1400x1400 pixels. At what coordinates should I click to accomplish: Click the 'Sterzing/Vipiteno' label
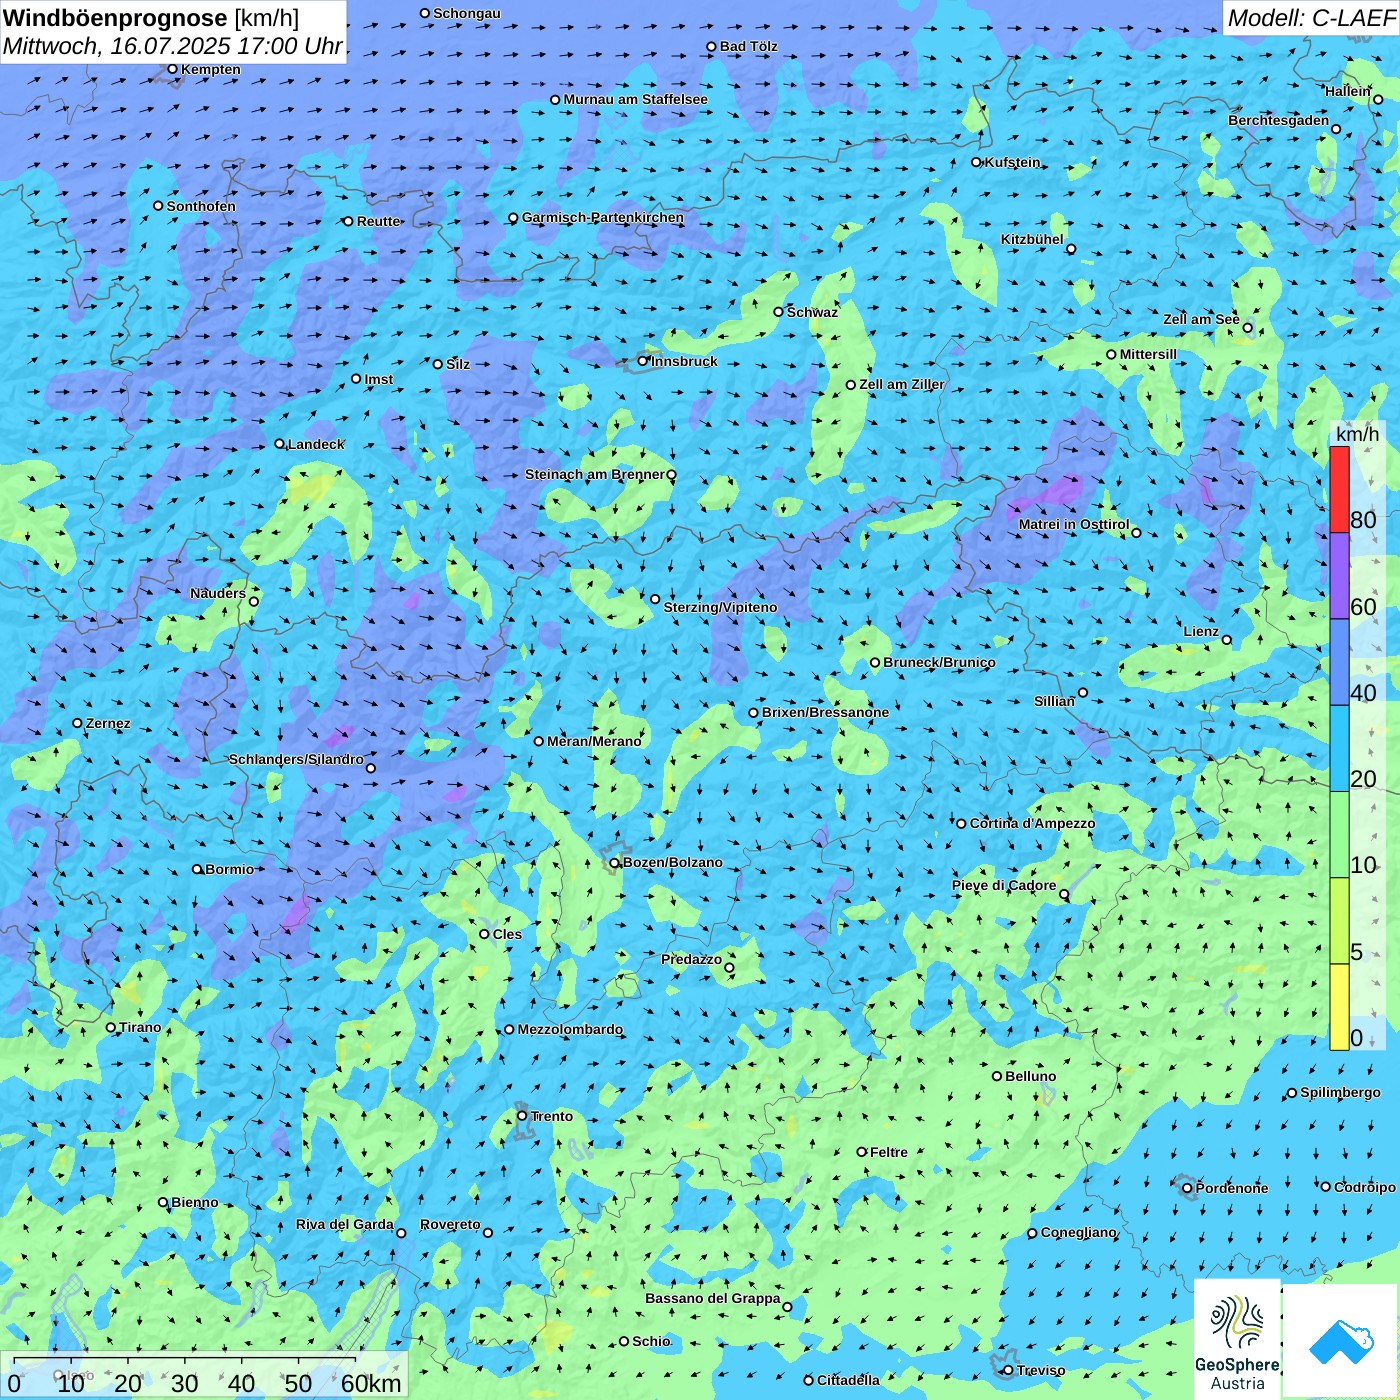coord(720,607)
